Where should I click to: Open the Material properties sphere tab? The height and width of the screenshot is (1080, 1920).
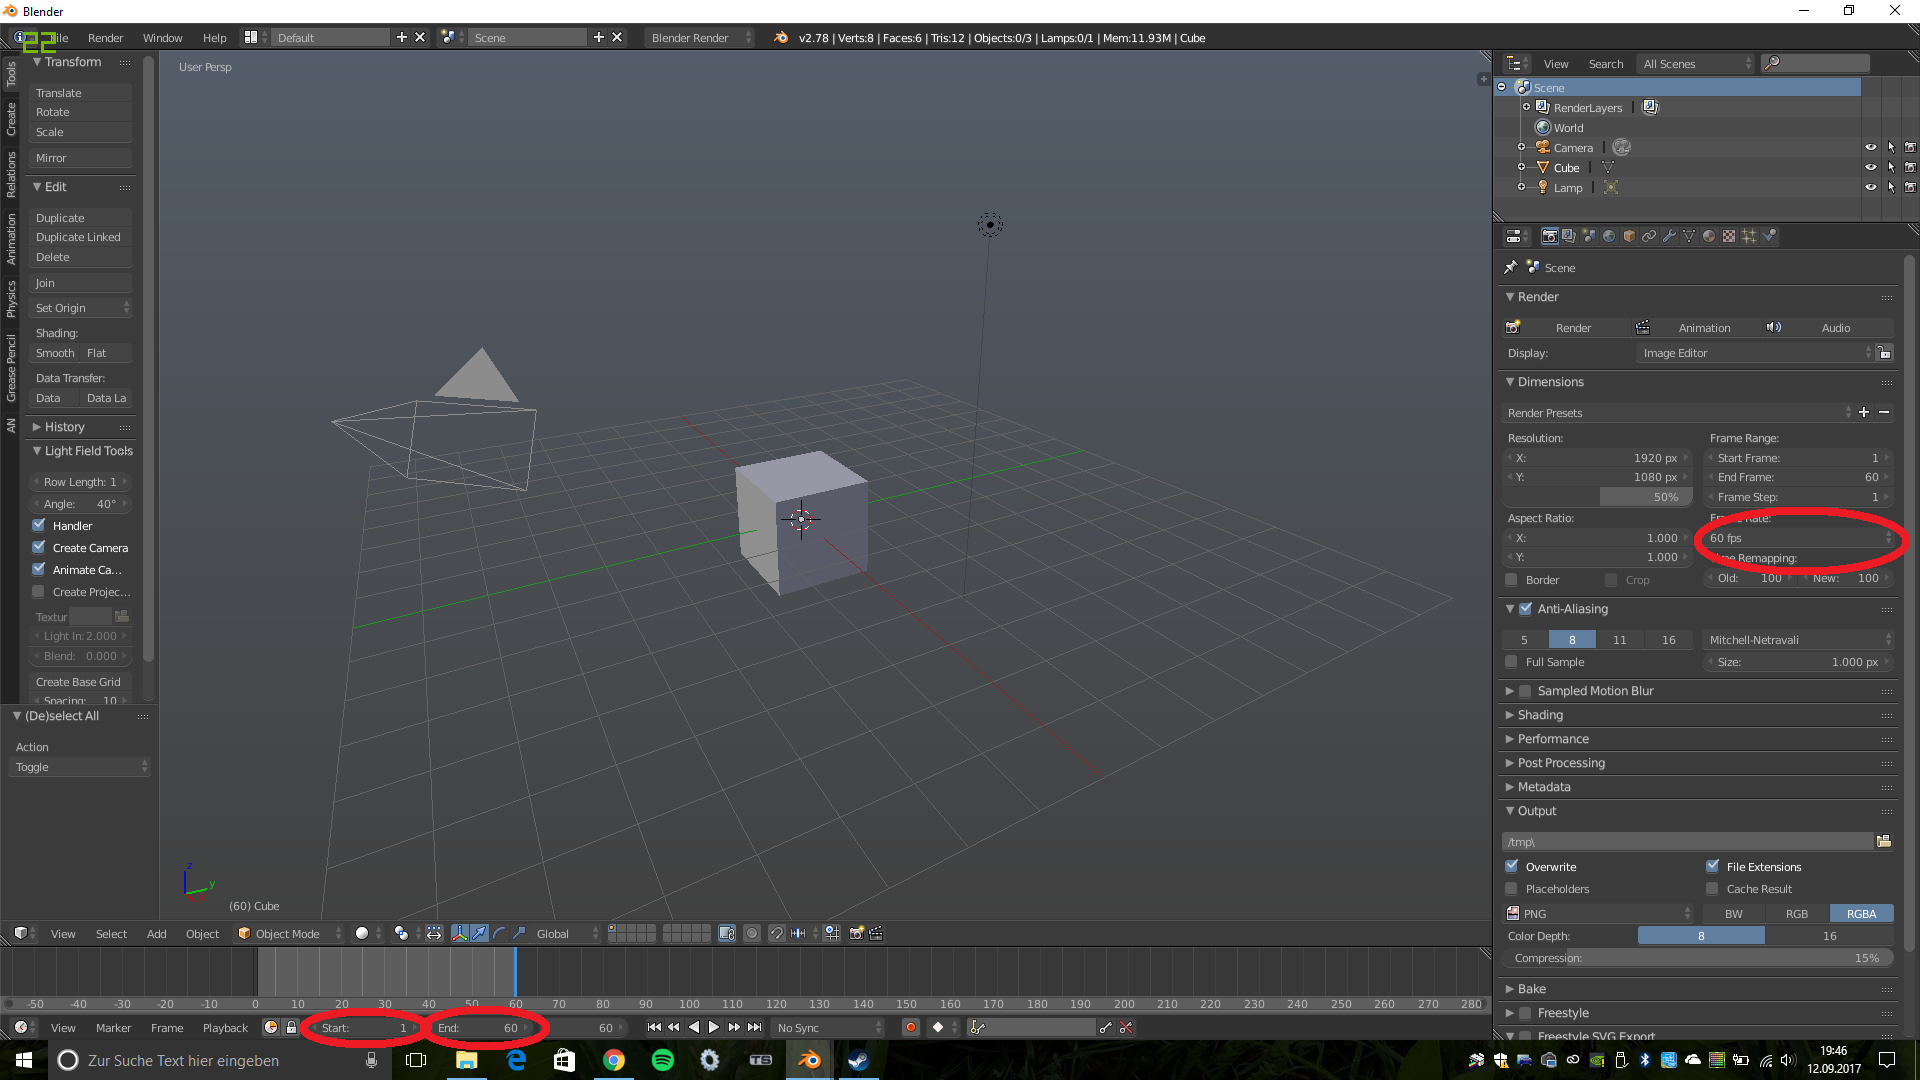[x=1709, y=236]
